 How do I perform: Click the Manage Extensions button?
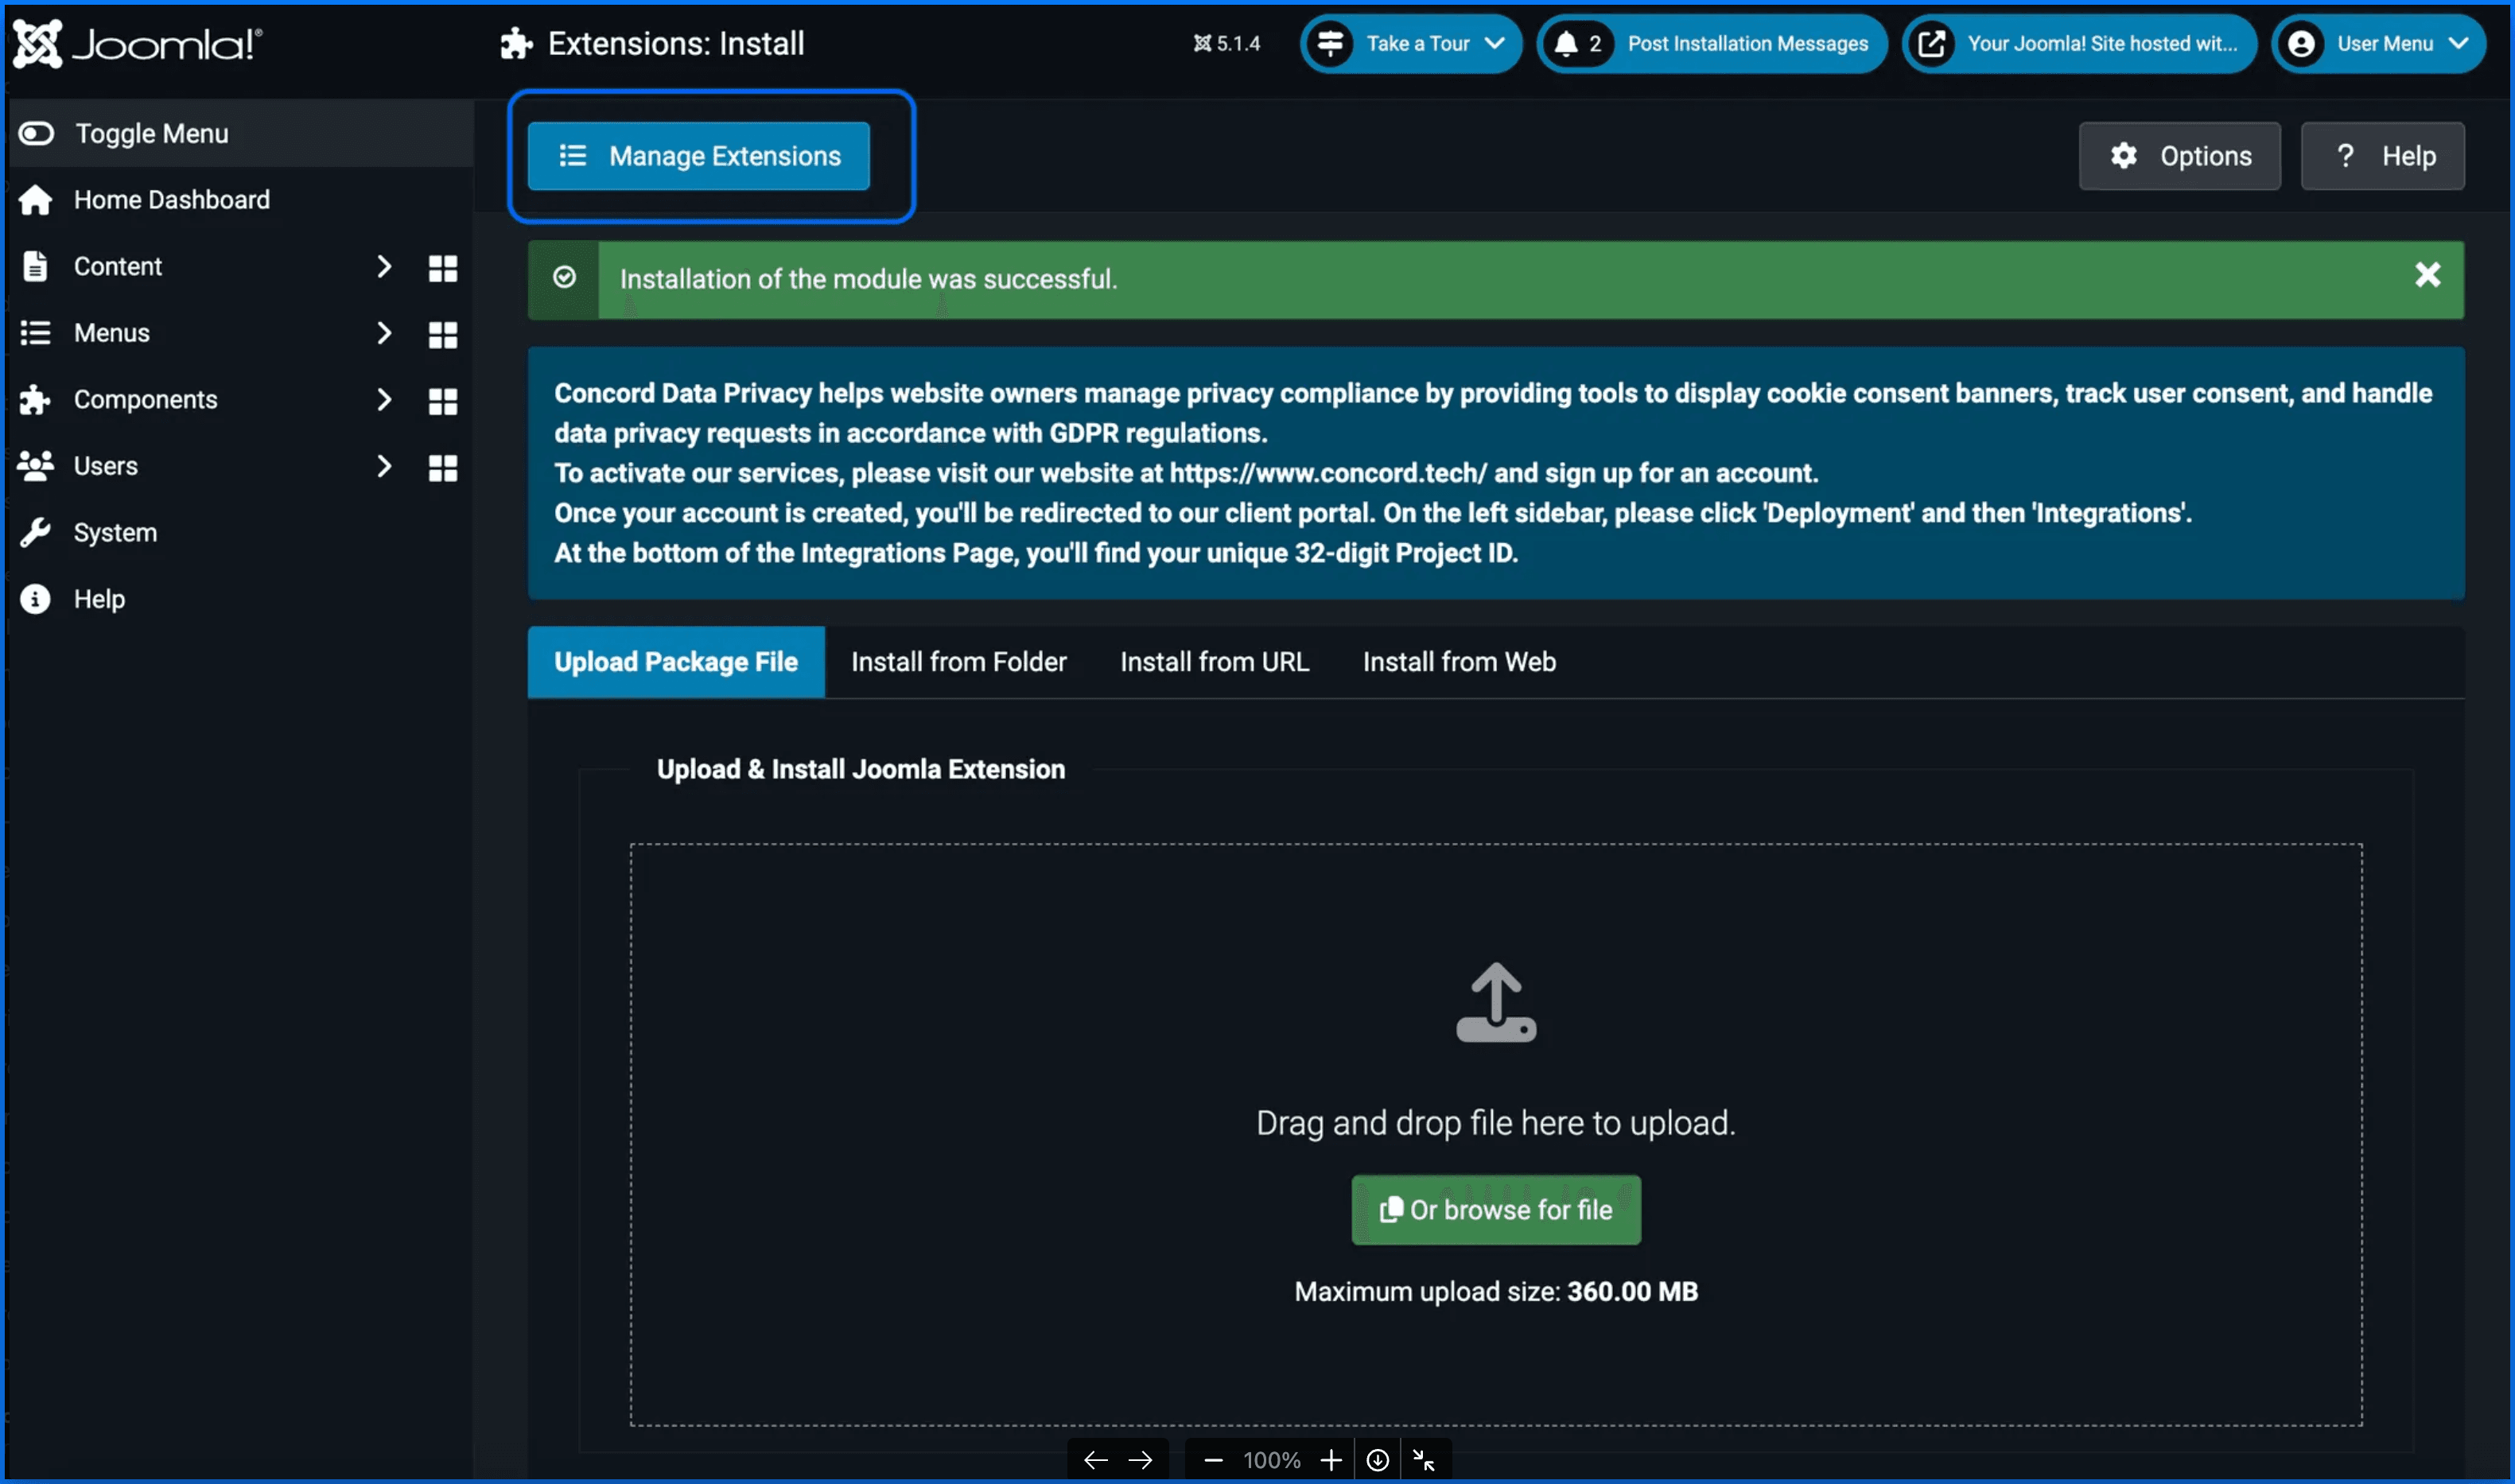click(698, 156)
